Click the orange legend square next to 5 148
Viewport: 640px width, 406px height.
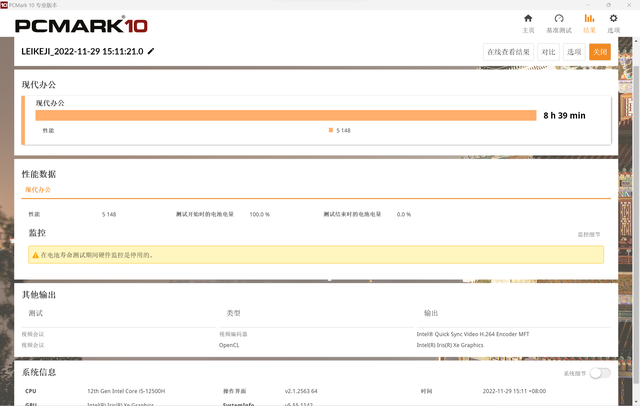(x=331, y=130)
